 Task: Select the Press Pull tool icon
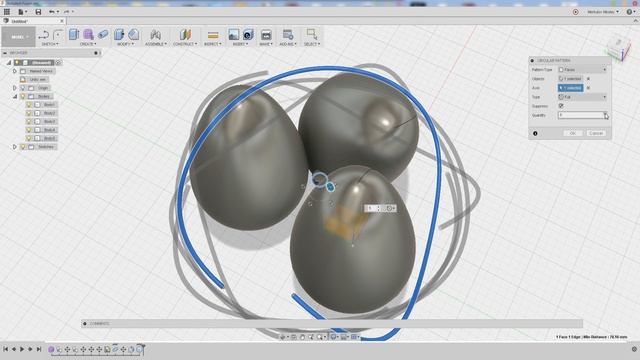click(119, 35)
